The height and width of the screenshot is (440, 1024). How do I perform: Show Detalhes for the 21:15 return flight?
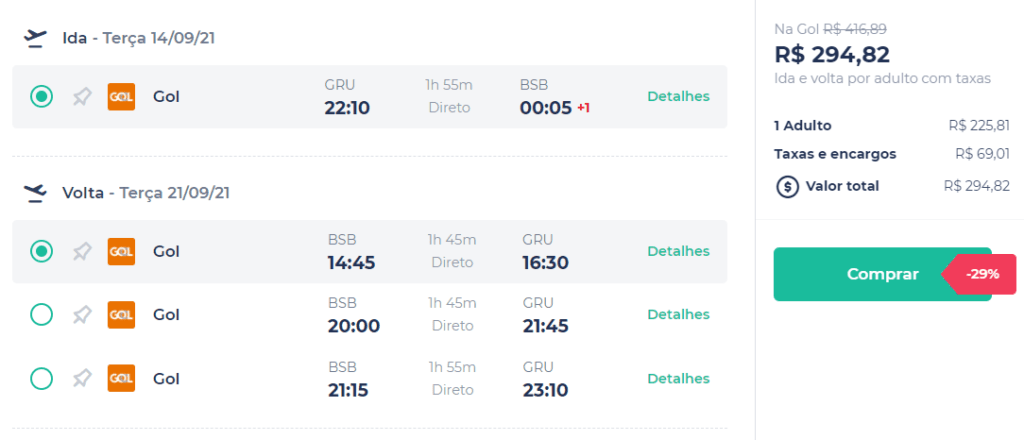pos(679,379)
